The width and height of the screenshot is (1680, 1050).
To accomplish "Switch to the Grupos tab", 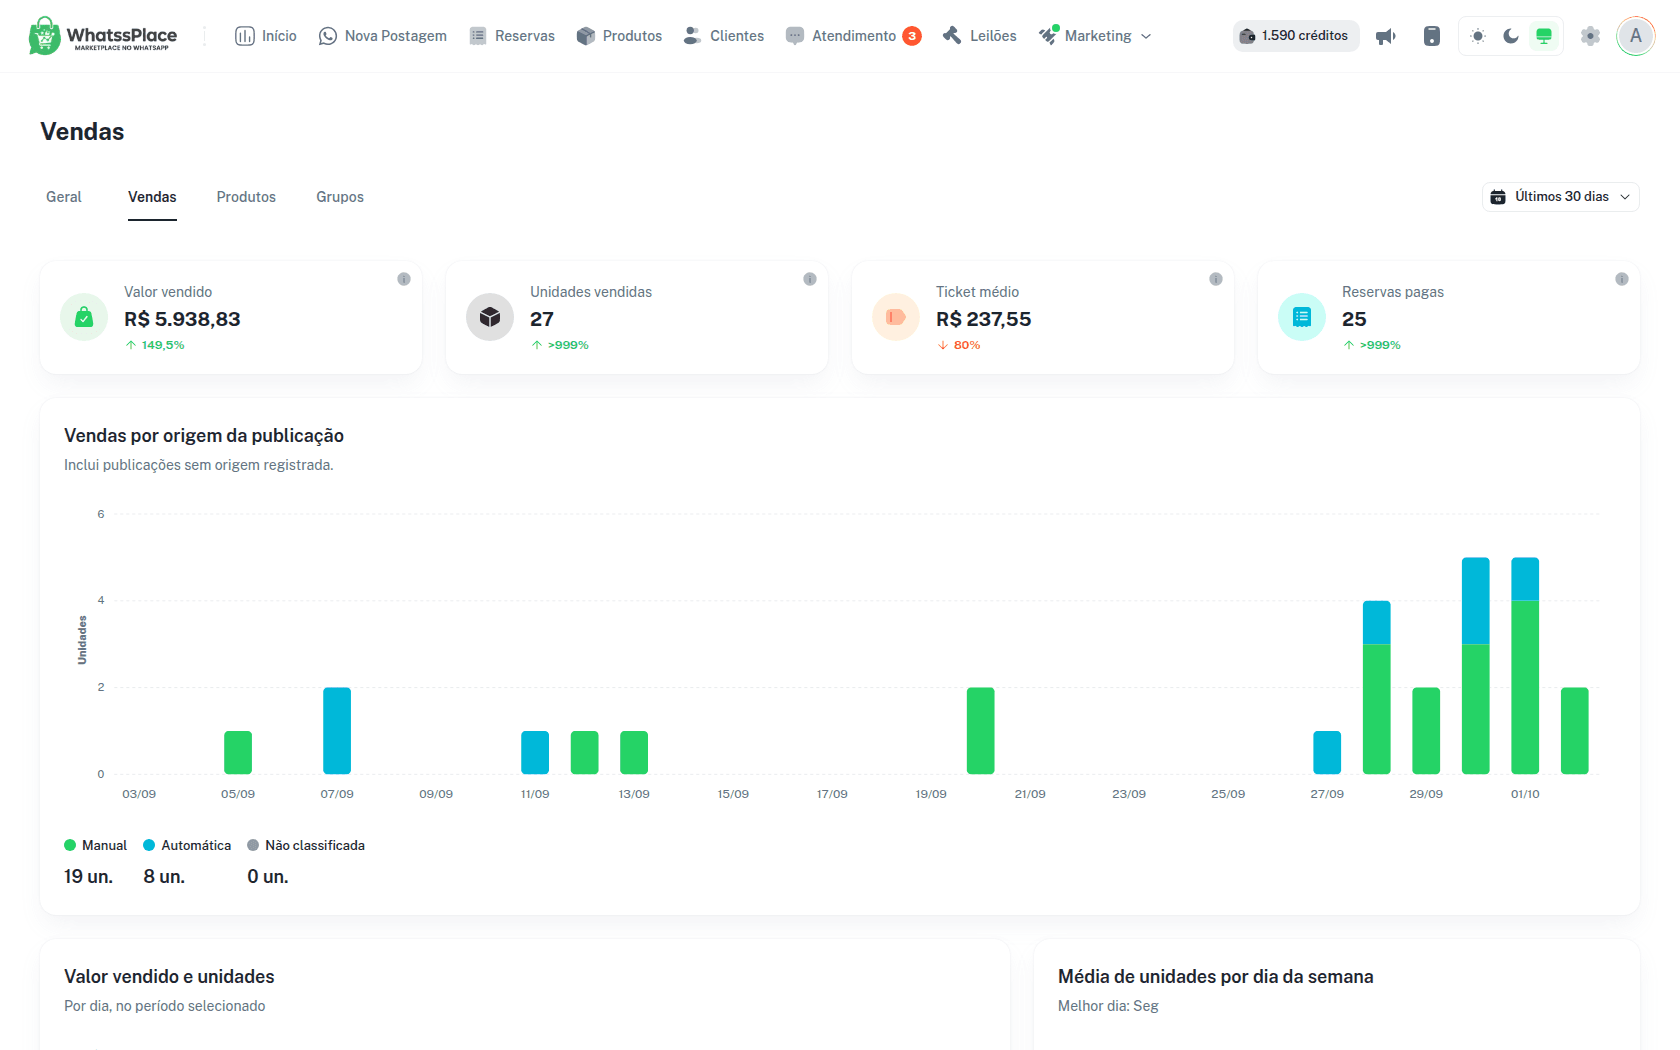I will (340, 197).
